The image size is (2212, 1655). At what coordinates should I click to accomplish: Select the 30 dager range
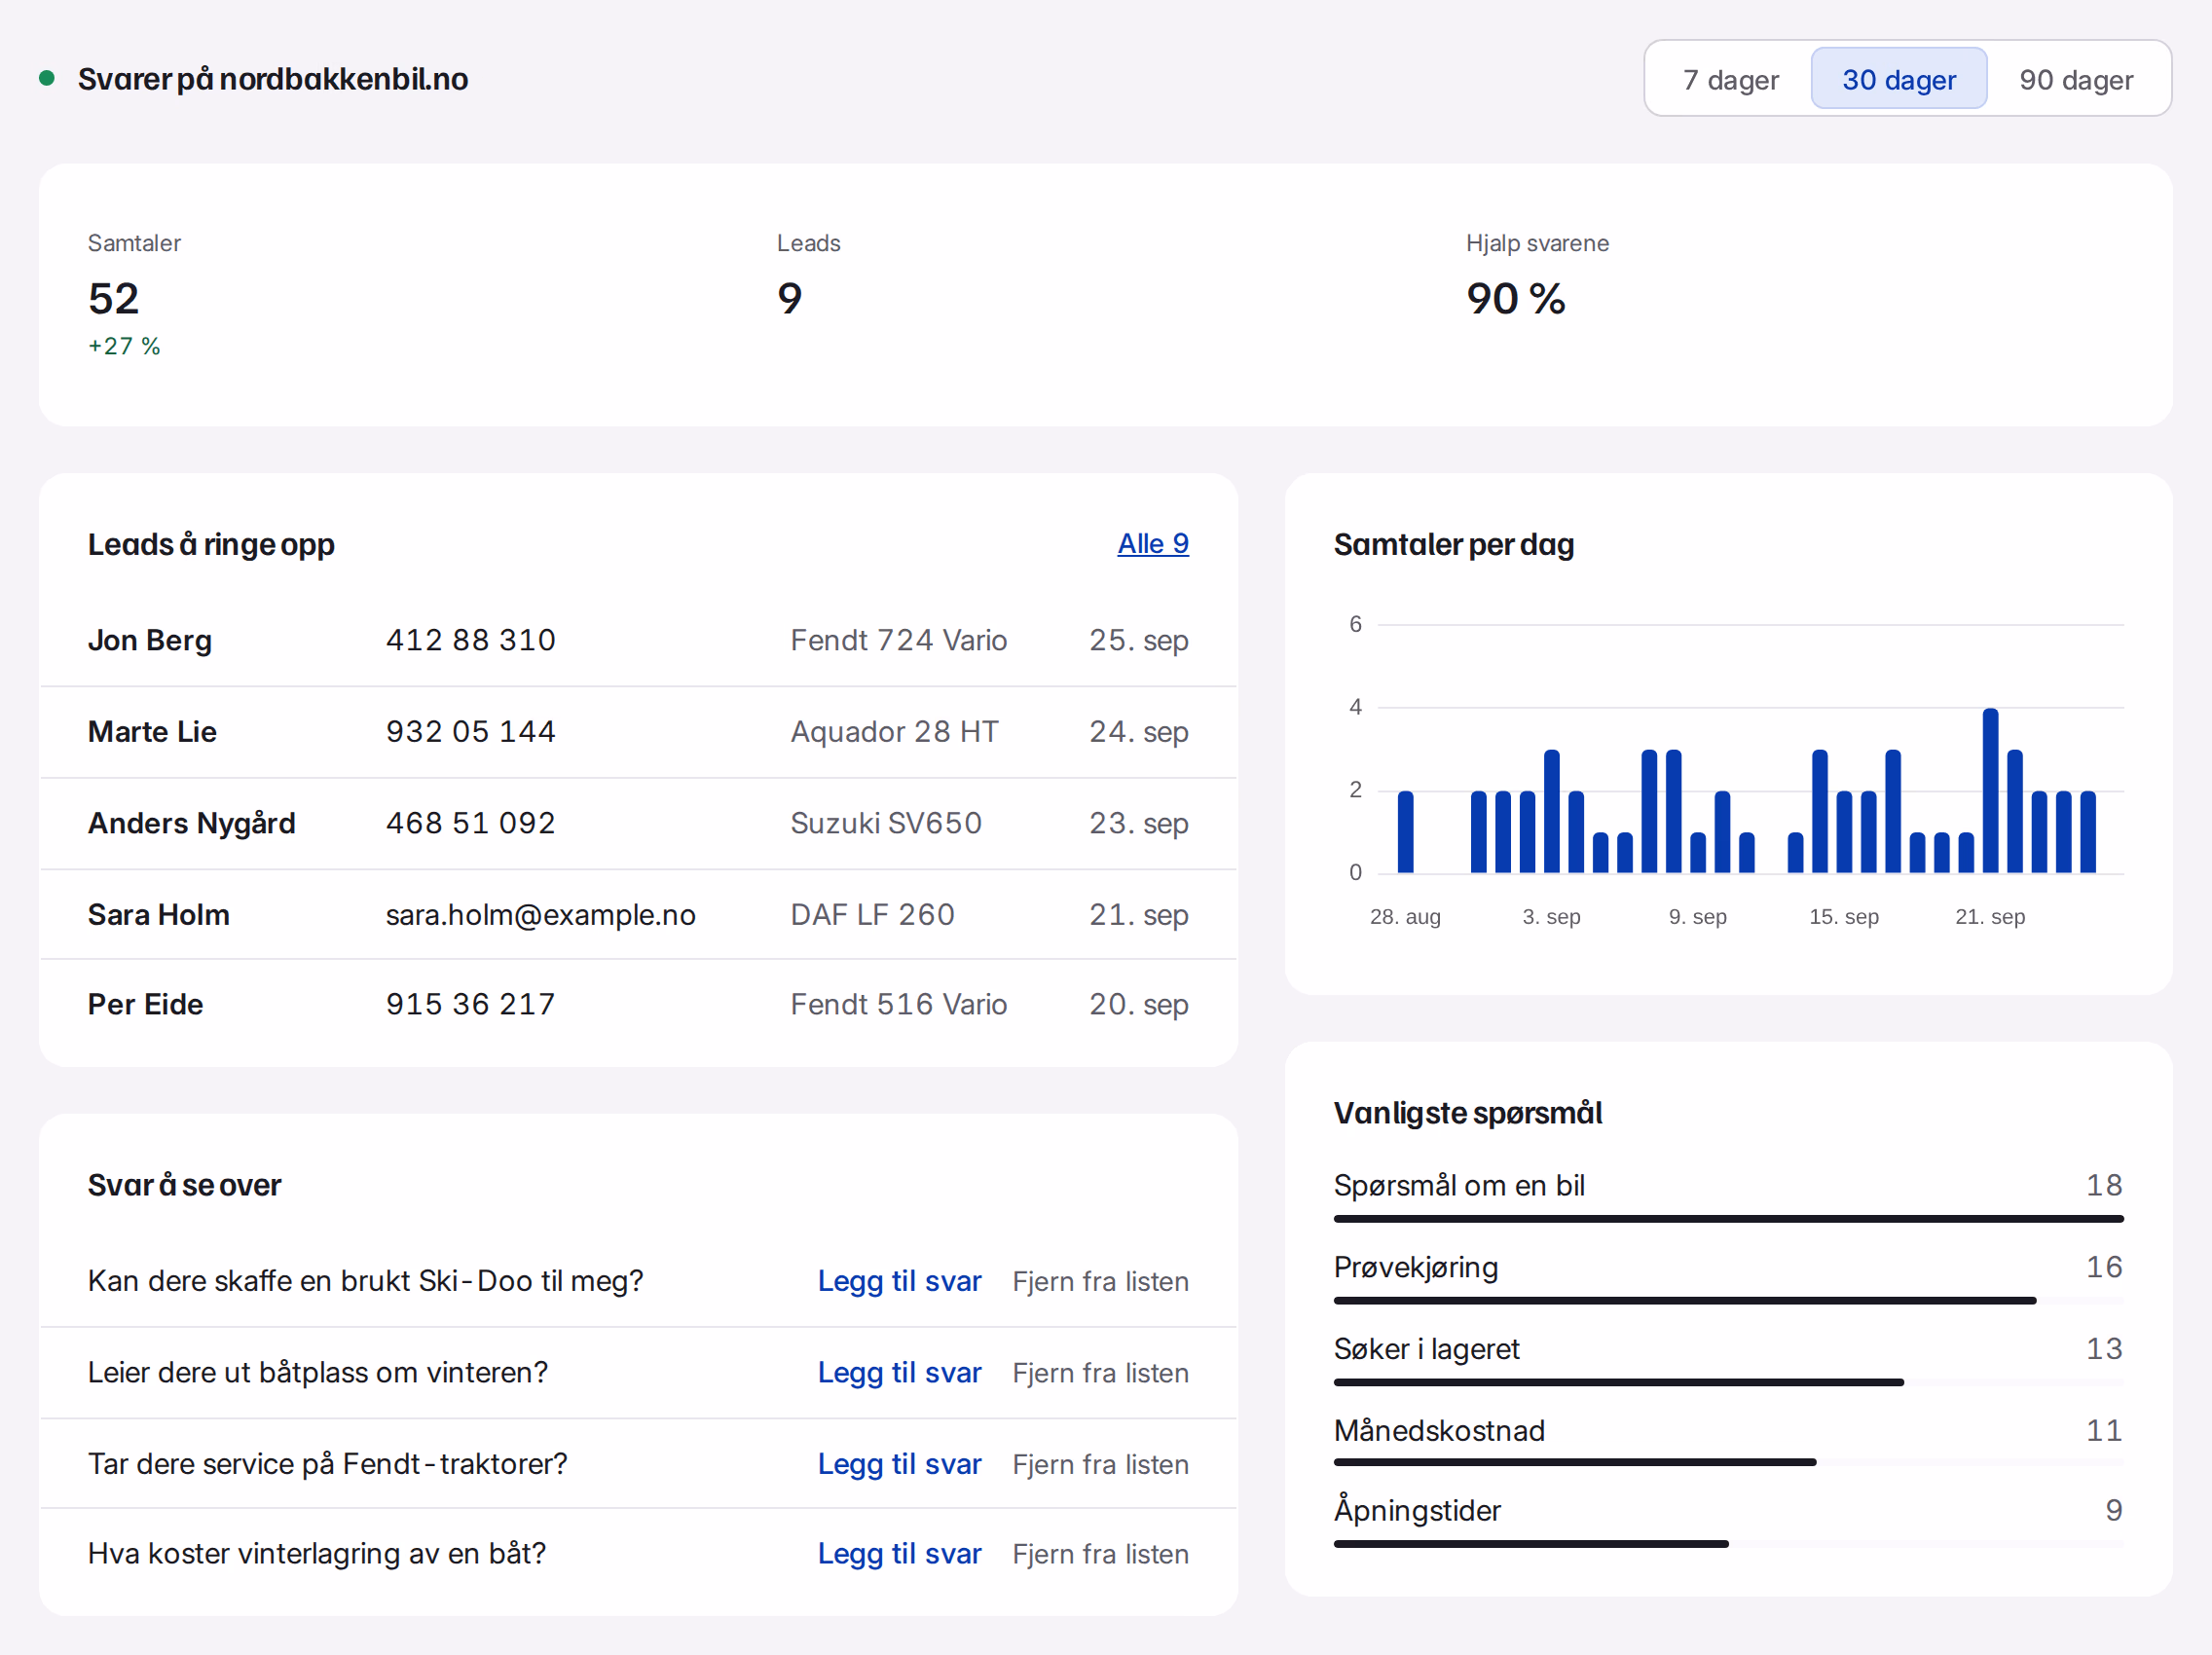[1898, 79]
